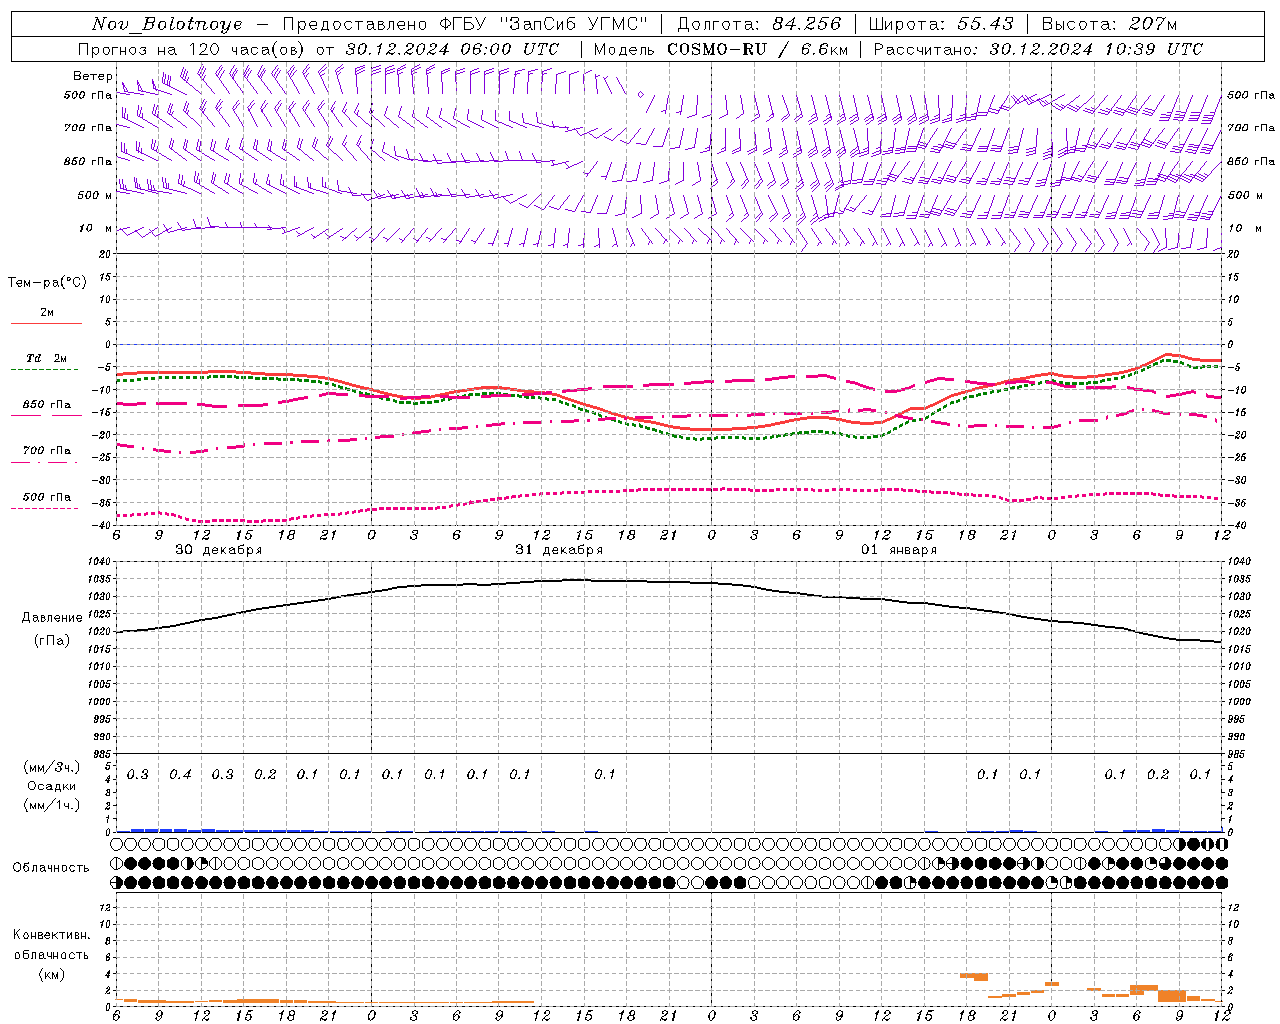Click the 850 гПа temperature legend entry

(x=47, y=405)
